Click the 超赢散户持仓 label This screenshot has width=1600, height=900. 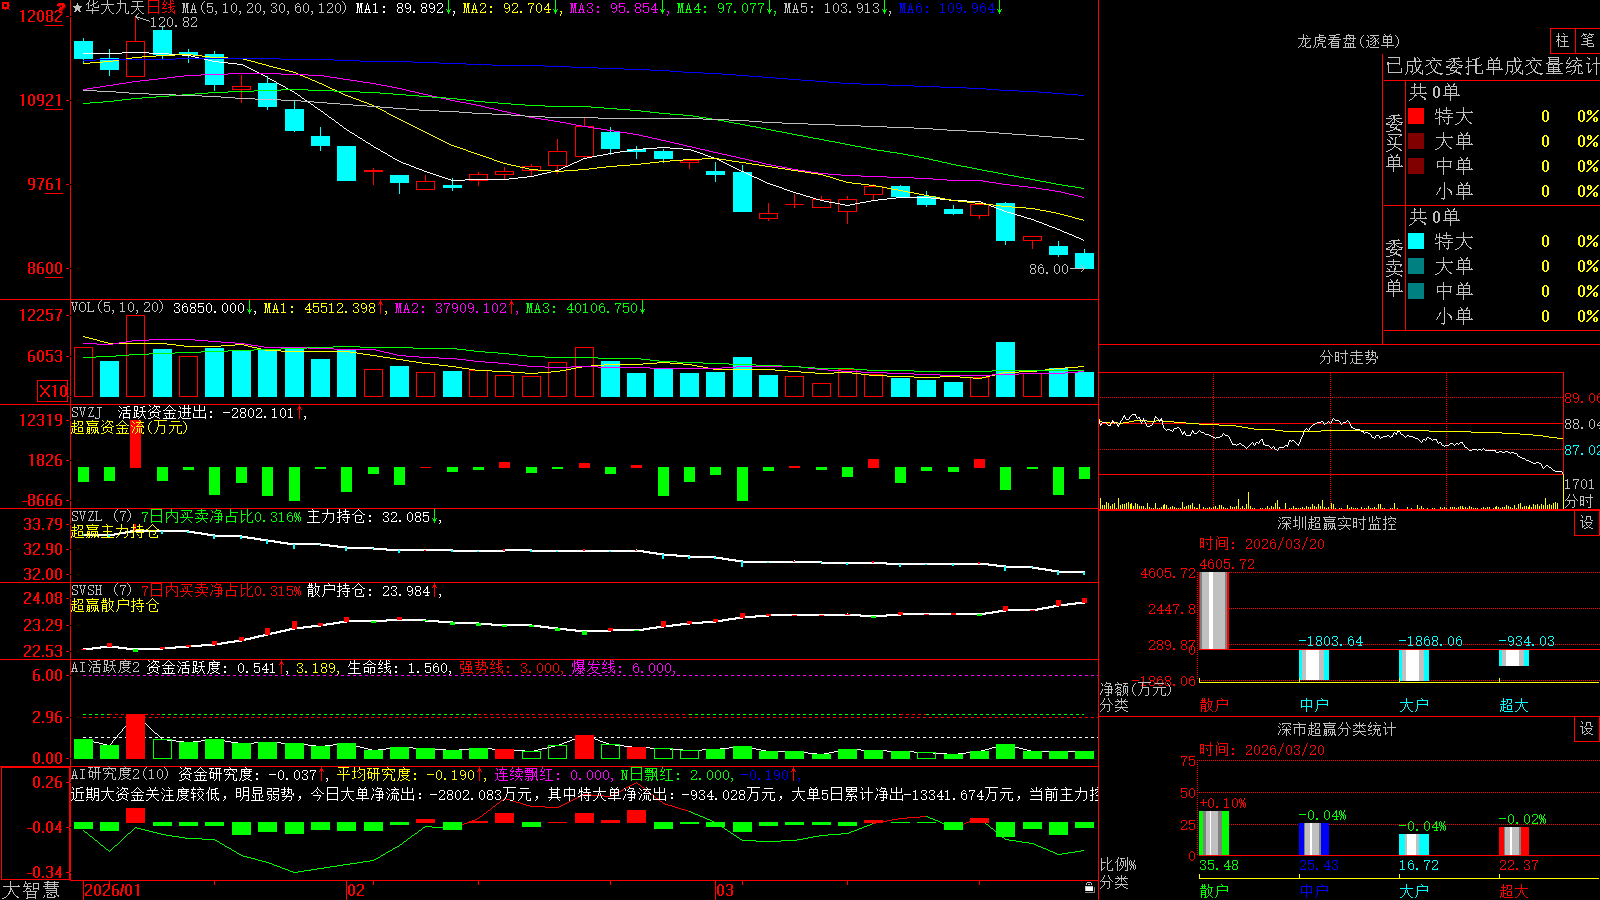click(x=115, y=605)
